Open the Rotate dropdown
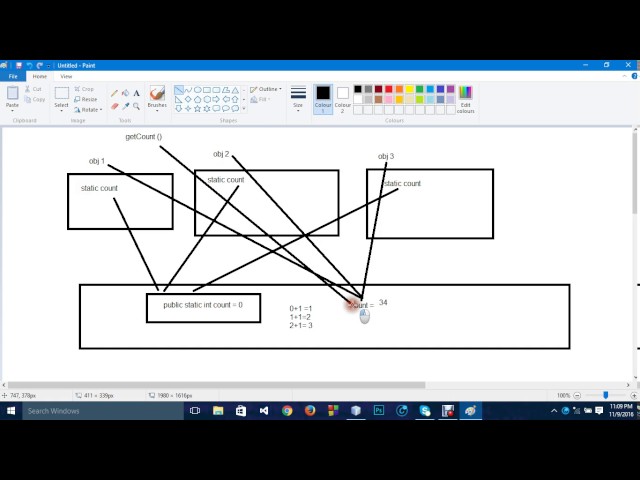Image resolution: width=640 pixels, height=480 pixels. (88, 110)
